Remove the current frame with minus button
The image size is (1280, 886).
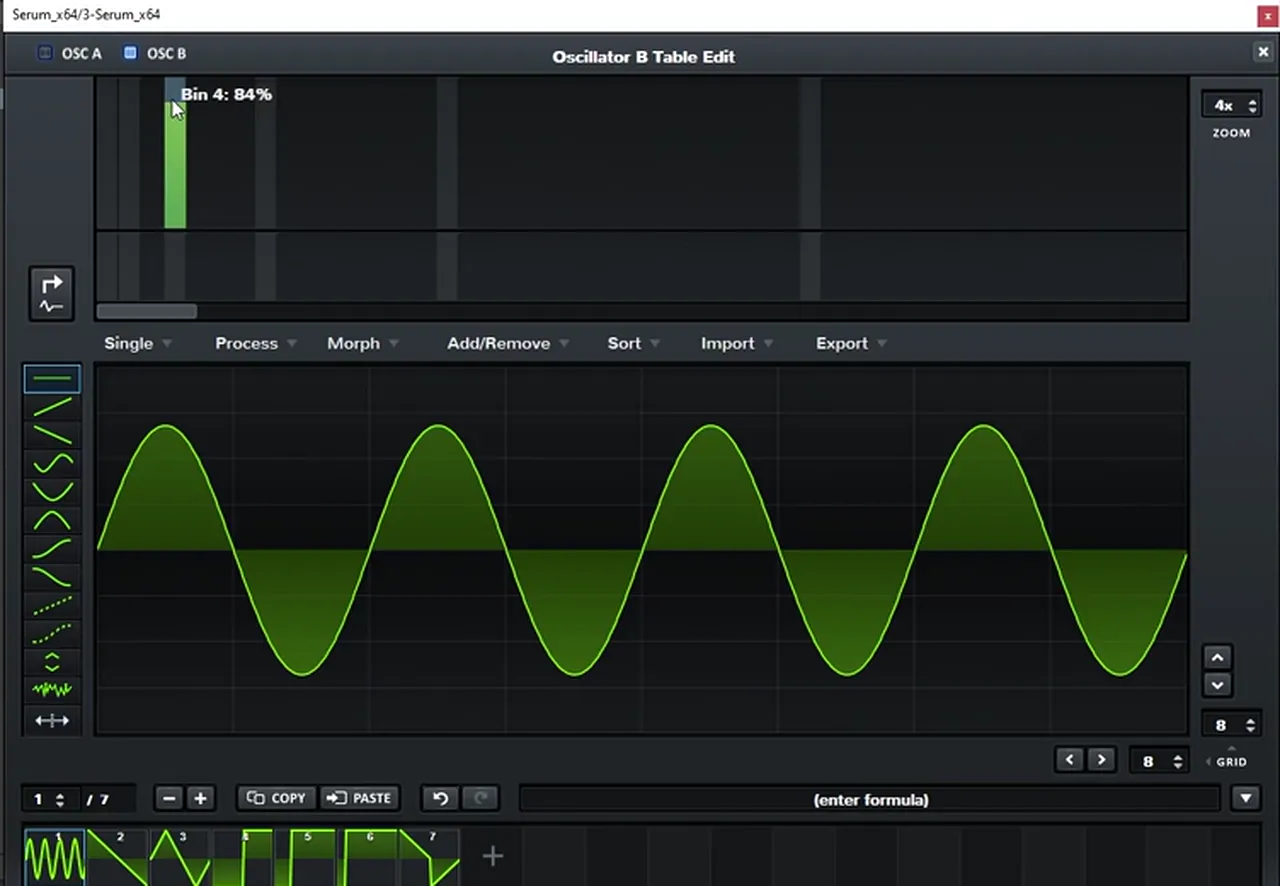click(x=169, y=798)
